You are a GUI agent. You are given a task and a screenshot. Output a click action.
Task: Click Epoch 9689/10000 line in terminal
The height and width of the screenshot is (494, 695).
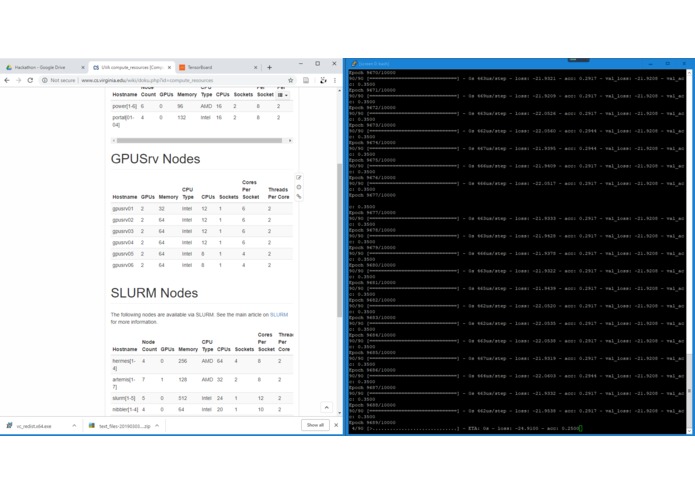372,423
